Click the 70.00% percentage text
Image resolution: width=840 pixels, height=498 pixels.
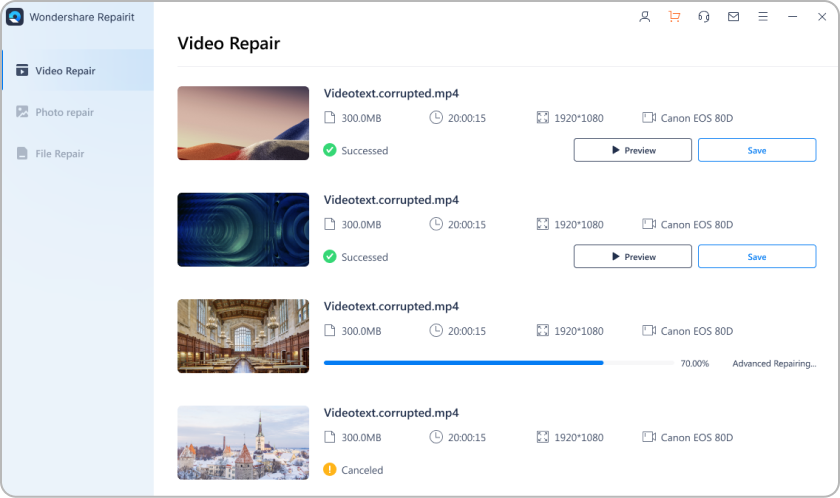694,364
